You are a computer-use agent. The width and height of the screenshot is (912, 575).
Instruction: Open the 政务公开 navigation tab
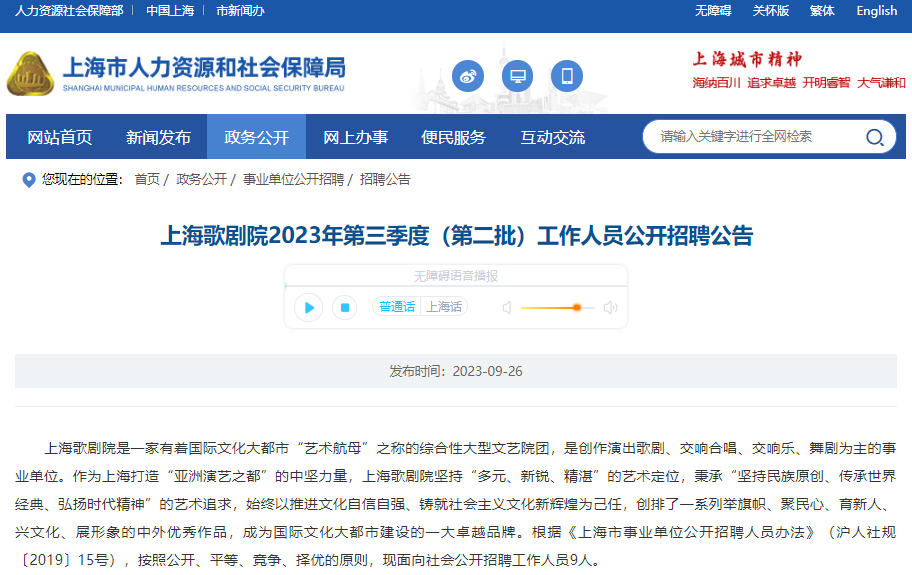[x=256, y=137]
